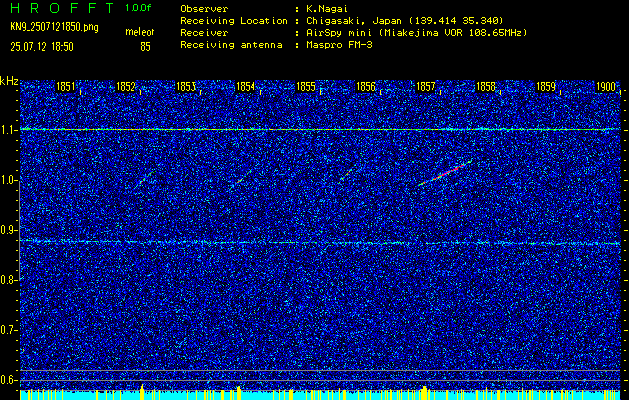The image size is (629, 400).
Task: Click the 1859 time marker
Action: point(546,87)
